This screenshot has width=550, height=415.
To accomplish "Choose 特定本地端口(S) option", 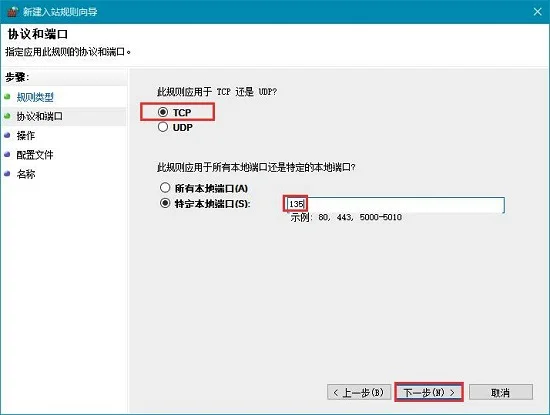I will point(165,203).
